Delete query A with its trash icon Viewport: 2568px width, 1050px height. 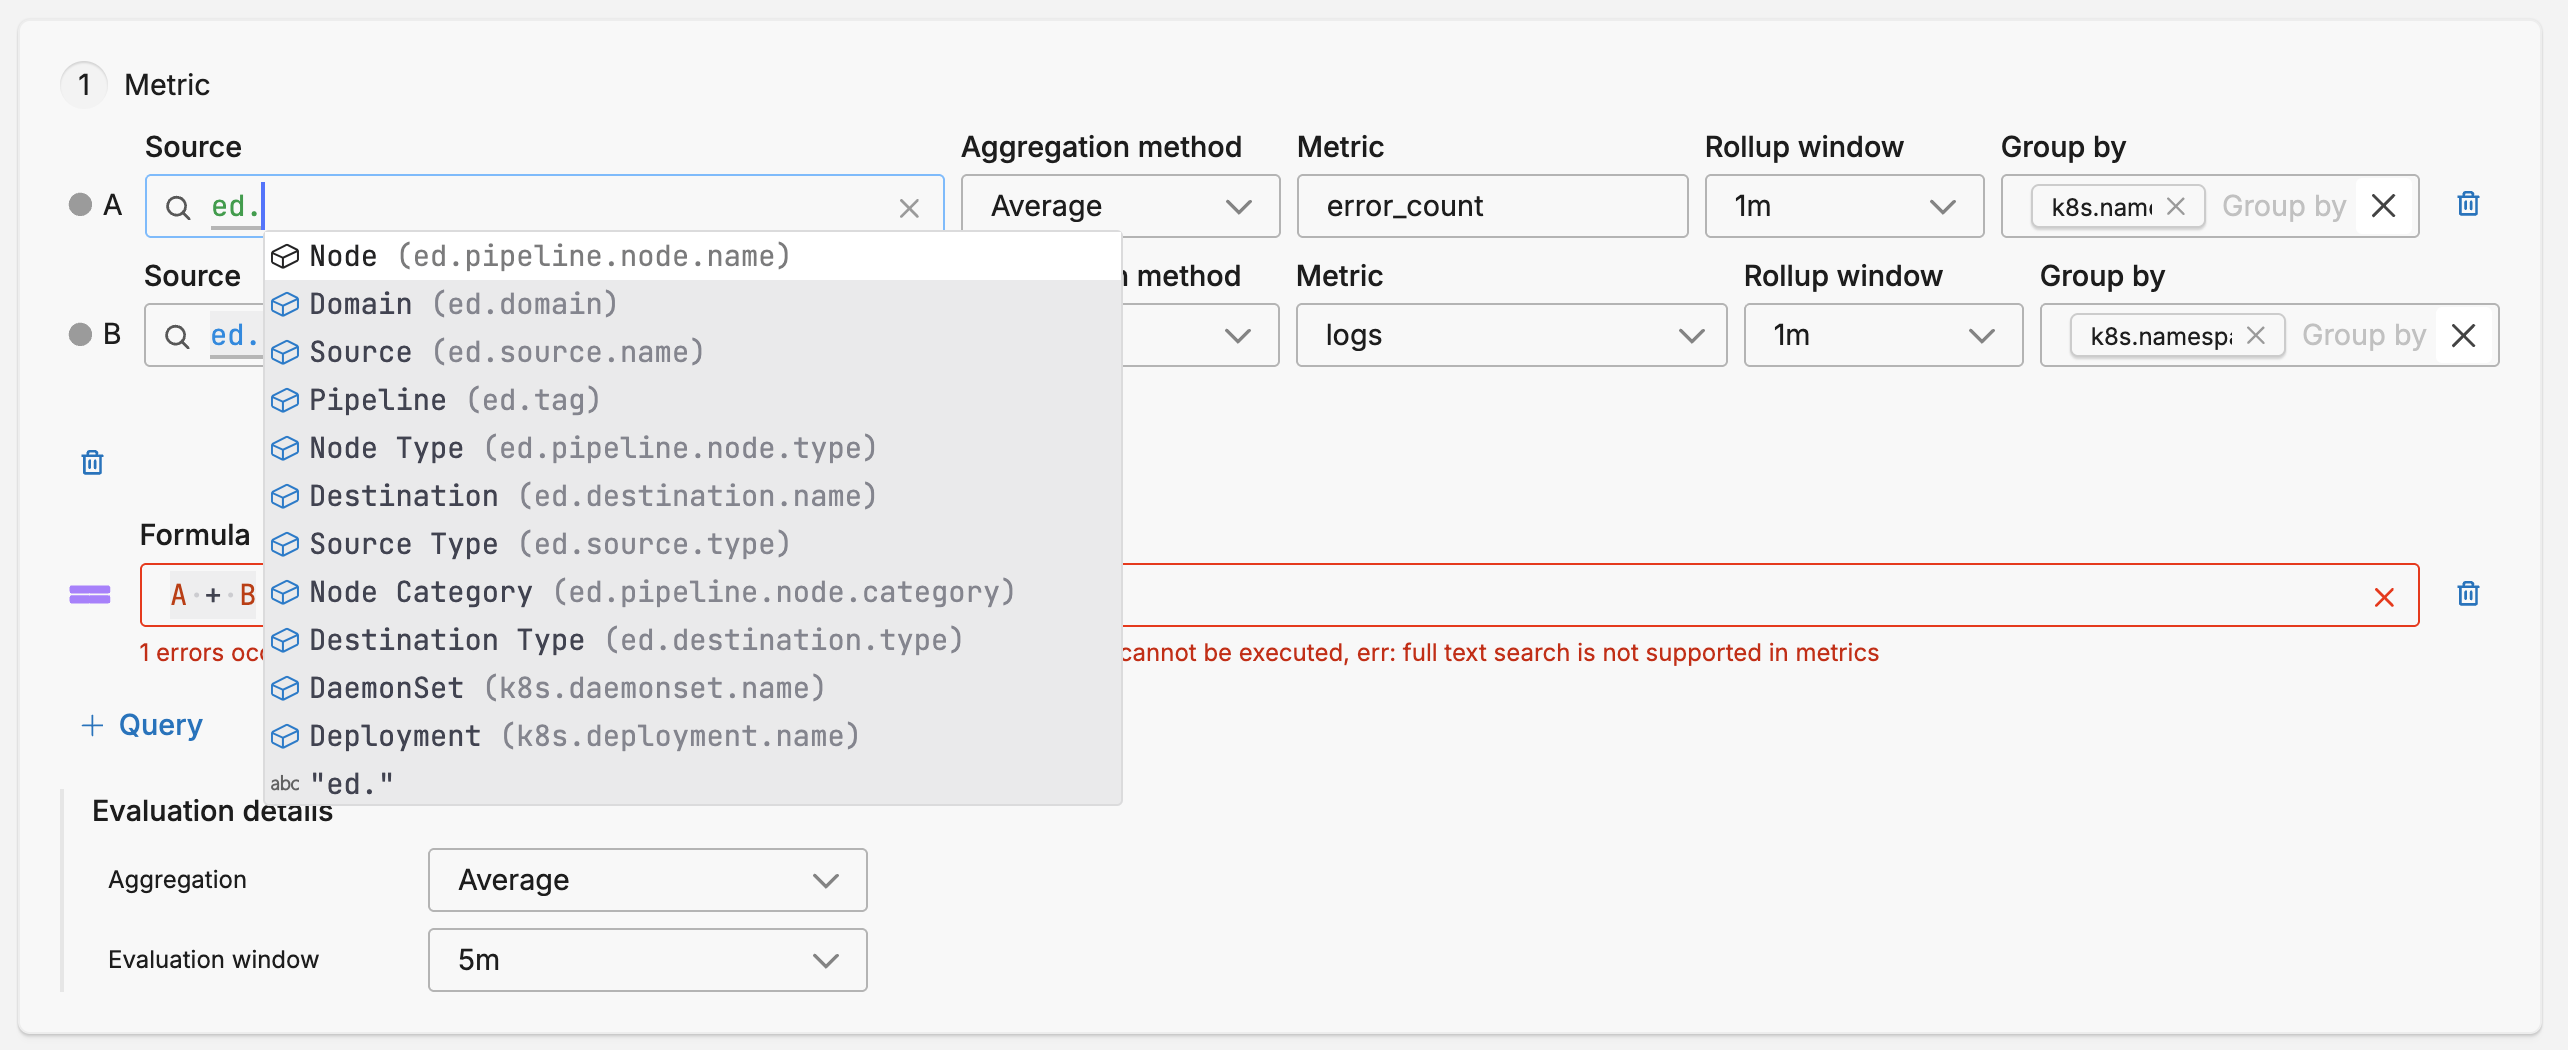(2468, 205)
